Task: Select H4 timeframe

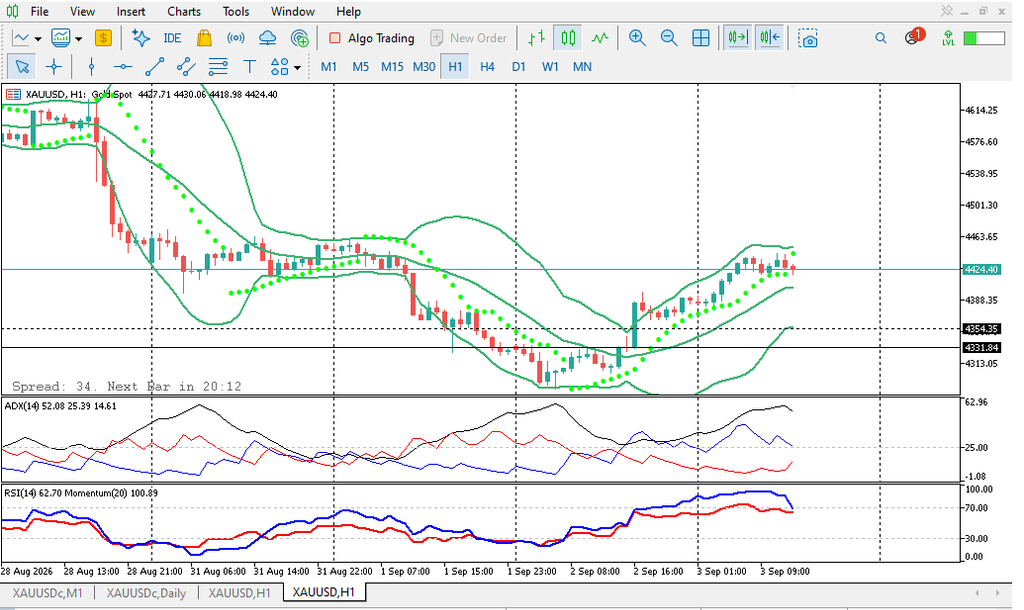Action: coord(487,67)
